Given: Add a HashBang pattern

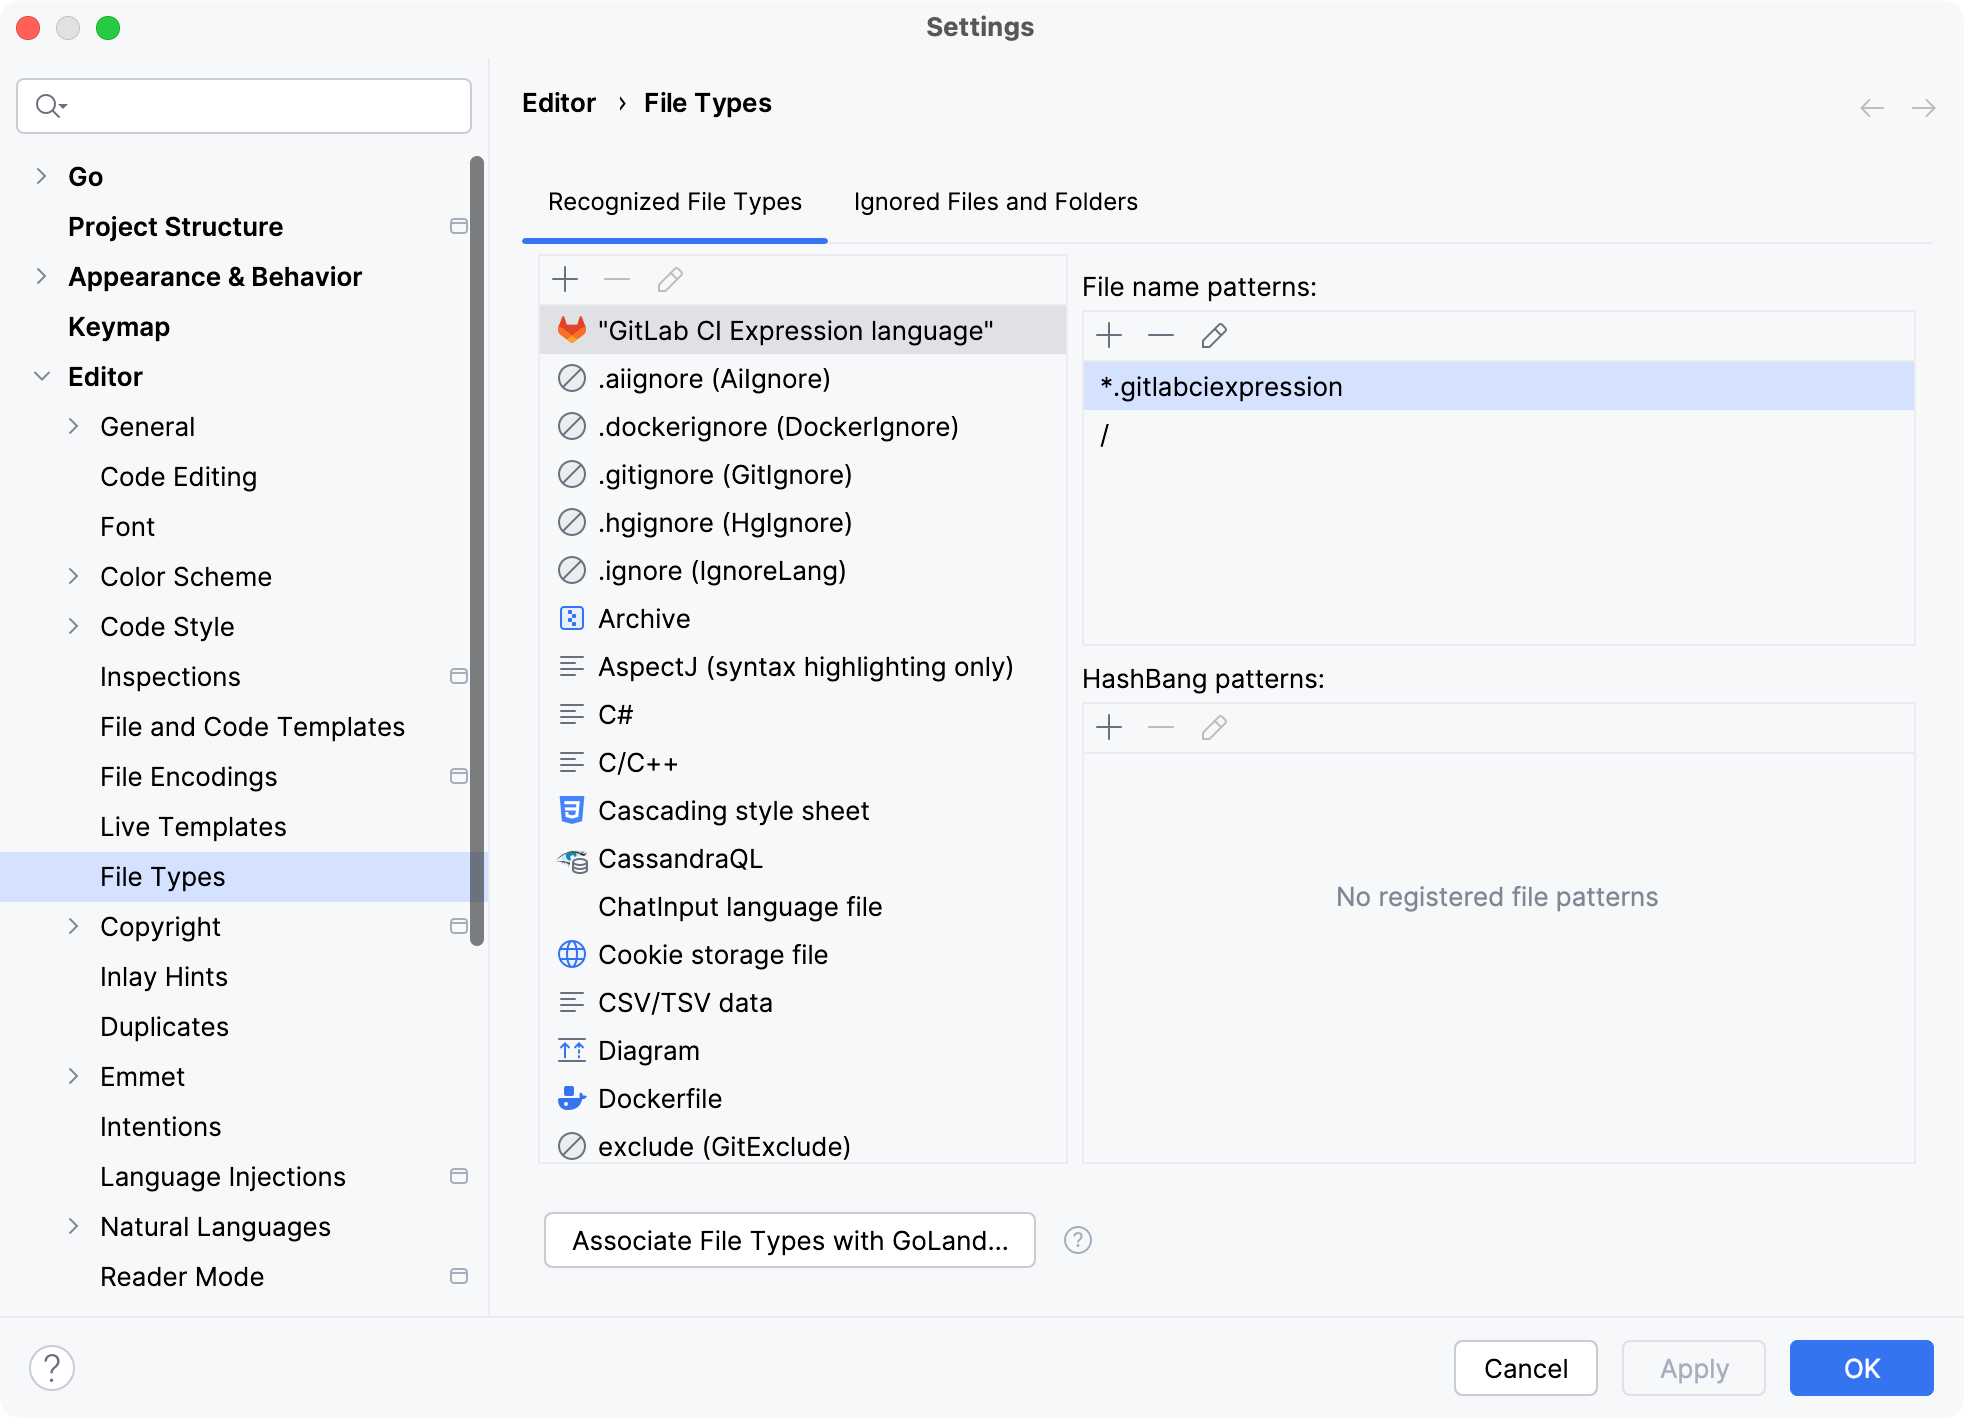Looking at the screenshot, I should coord(1109,728).
